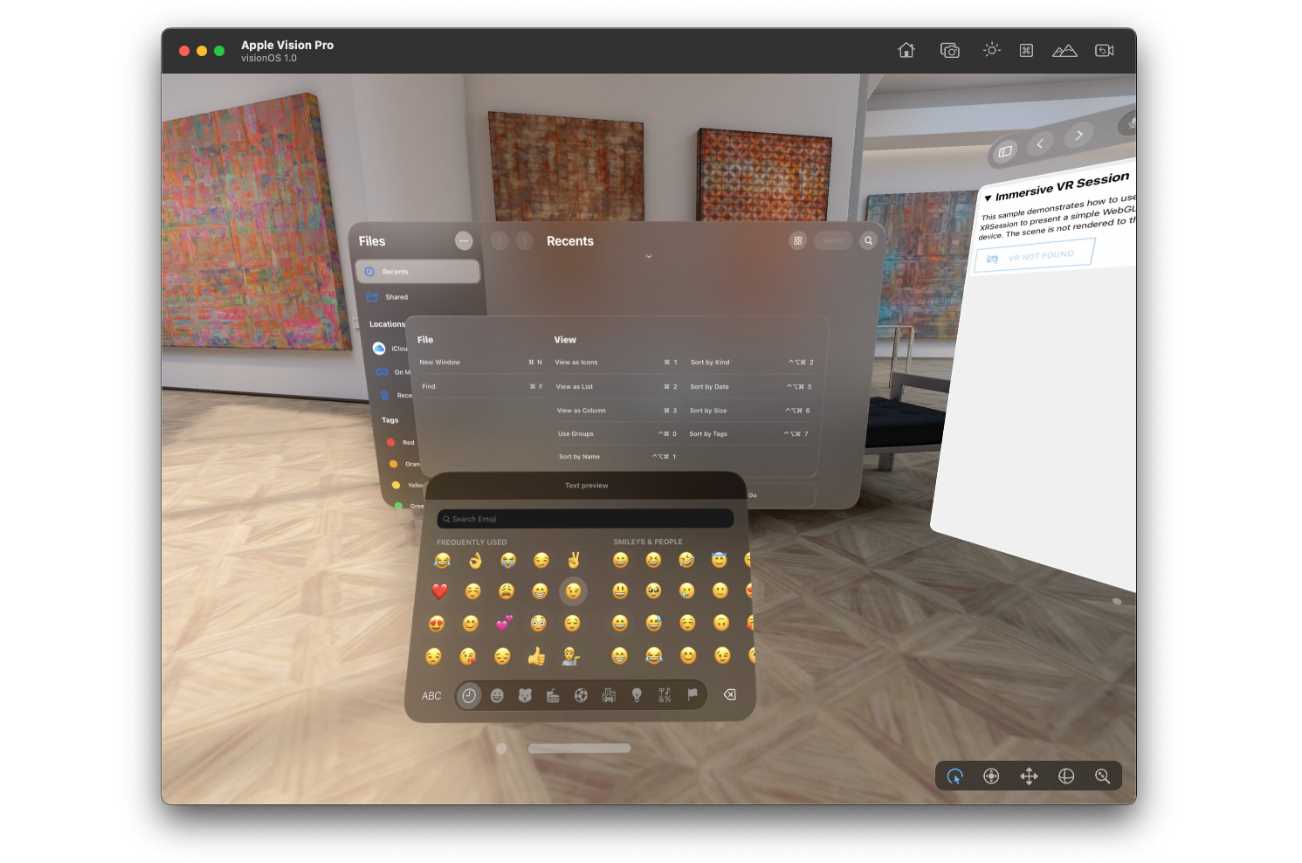The image size is (1302, 863).
Task: Insert the face blowing a kiss emoji
Action: pos(467,656)
